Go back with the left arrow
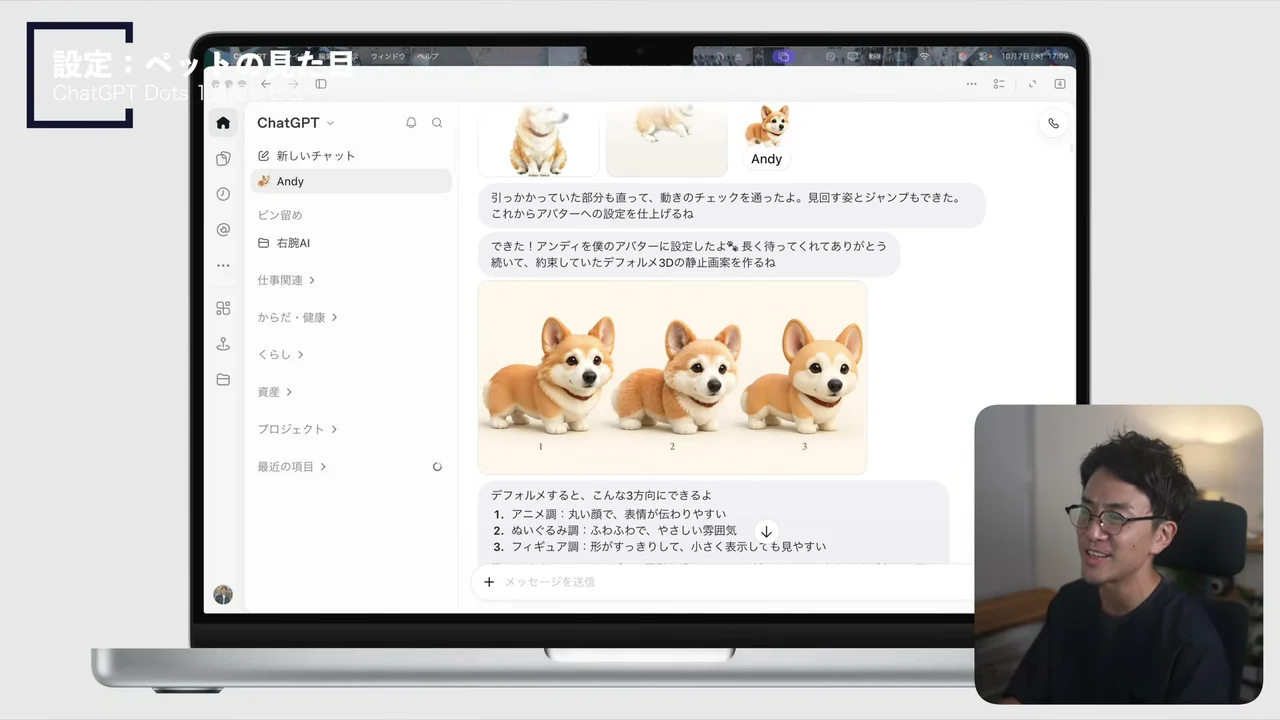 coord(265,84)
